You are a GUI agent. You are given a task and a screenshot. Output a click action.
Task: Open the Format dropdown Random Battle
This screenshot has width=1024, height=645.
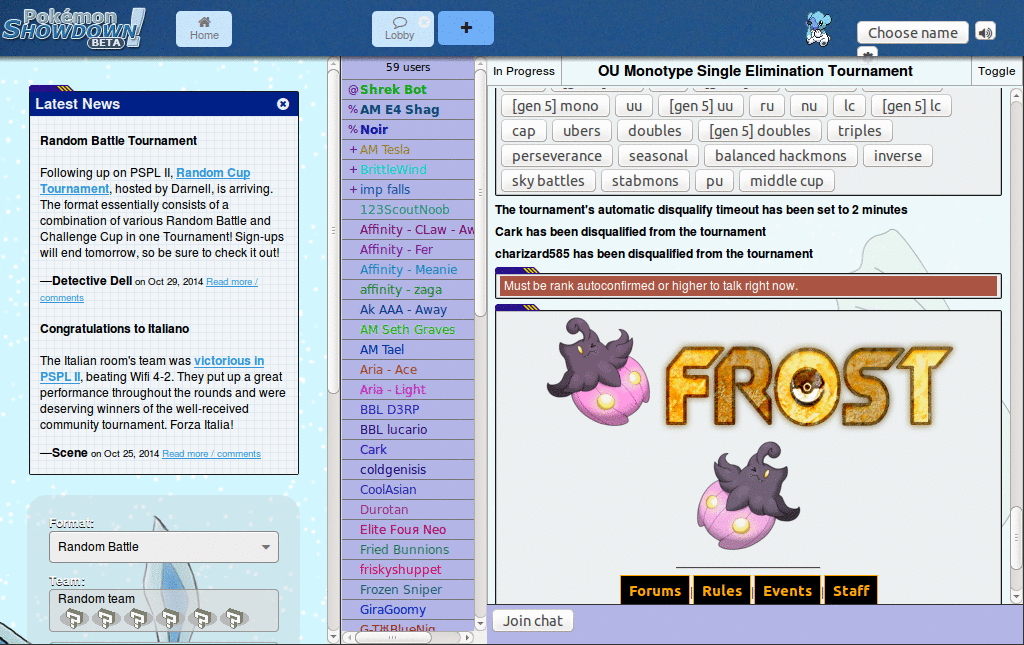[164, 547]
